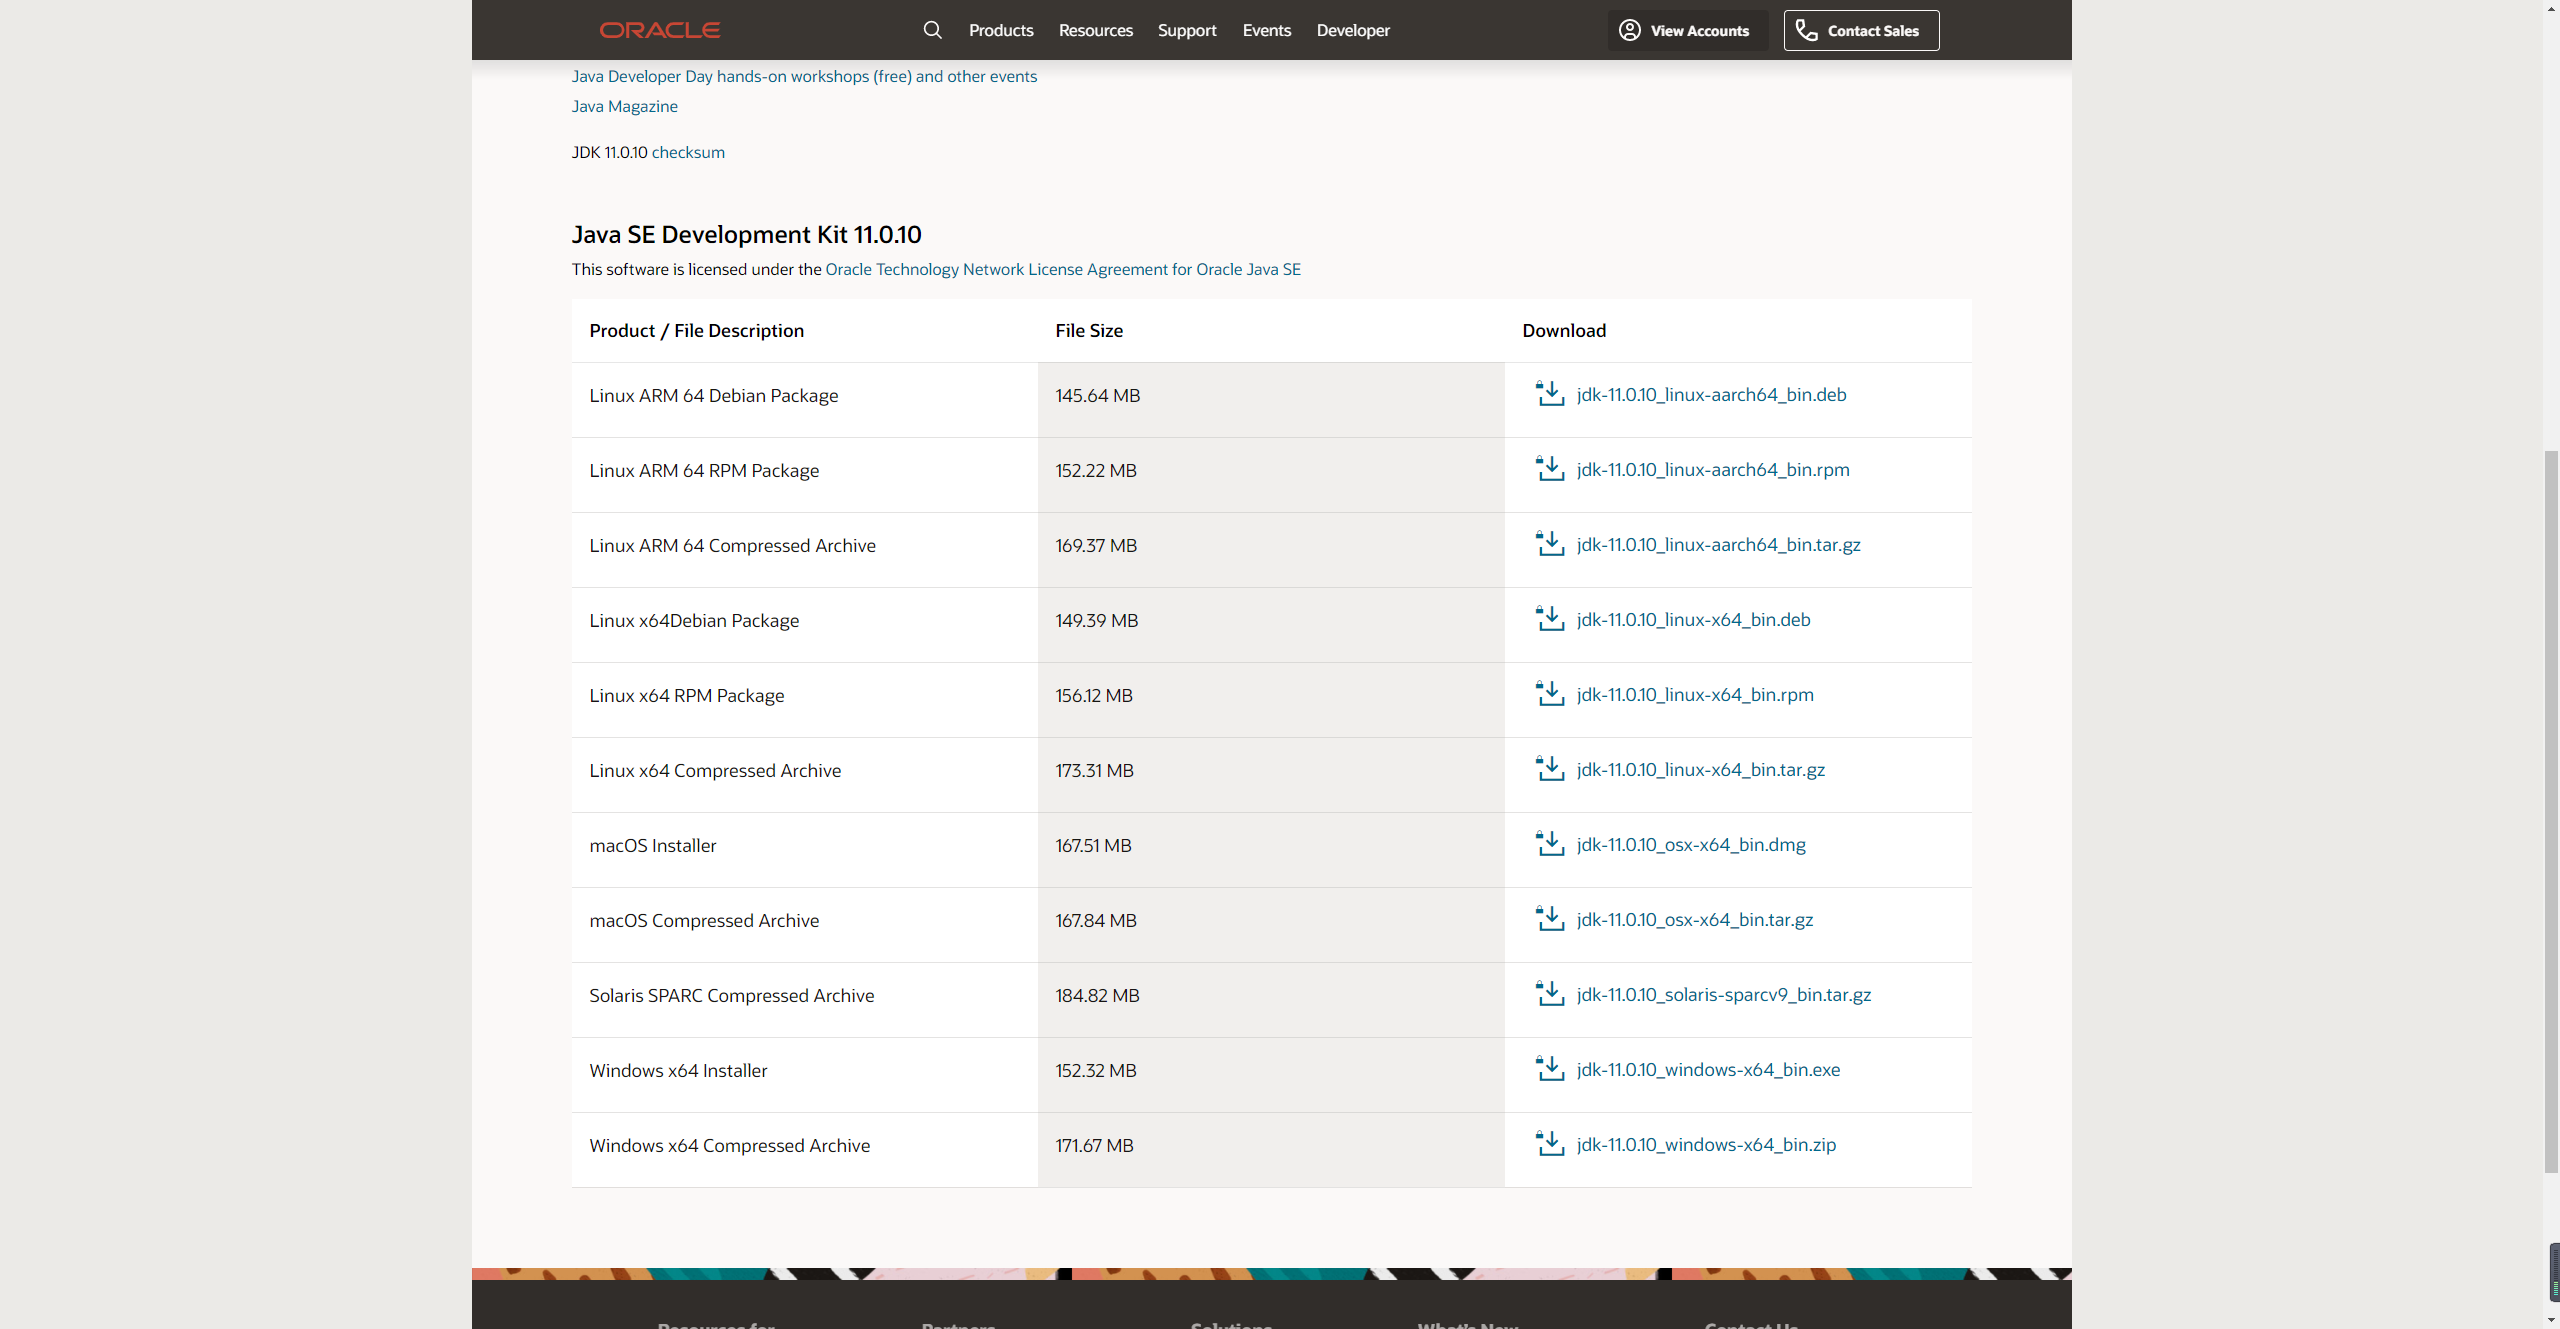Click View Accounts button label
This screenshot has width=2560, height=1329.
(x=1700, y=31)
